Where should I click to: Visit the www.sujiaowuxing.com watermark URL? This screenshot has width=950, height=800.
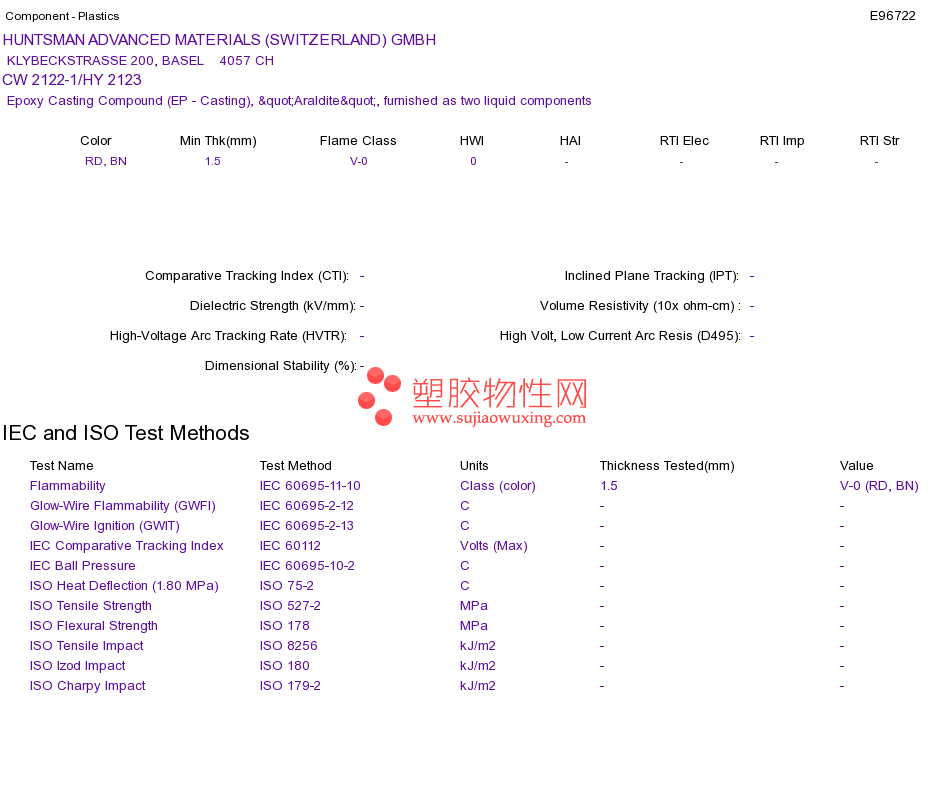(x=499, y=418)
